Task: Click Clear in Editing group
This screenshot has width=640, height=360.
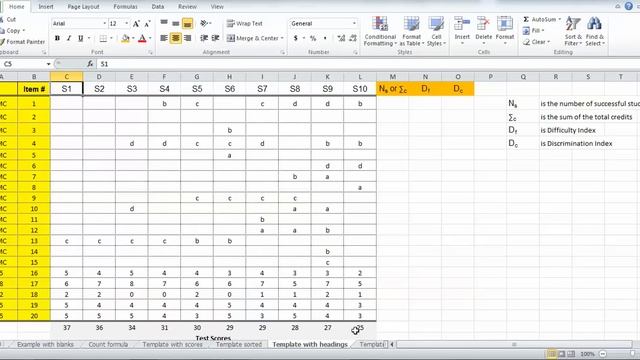Action: click(x=537, y=42)
